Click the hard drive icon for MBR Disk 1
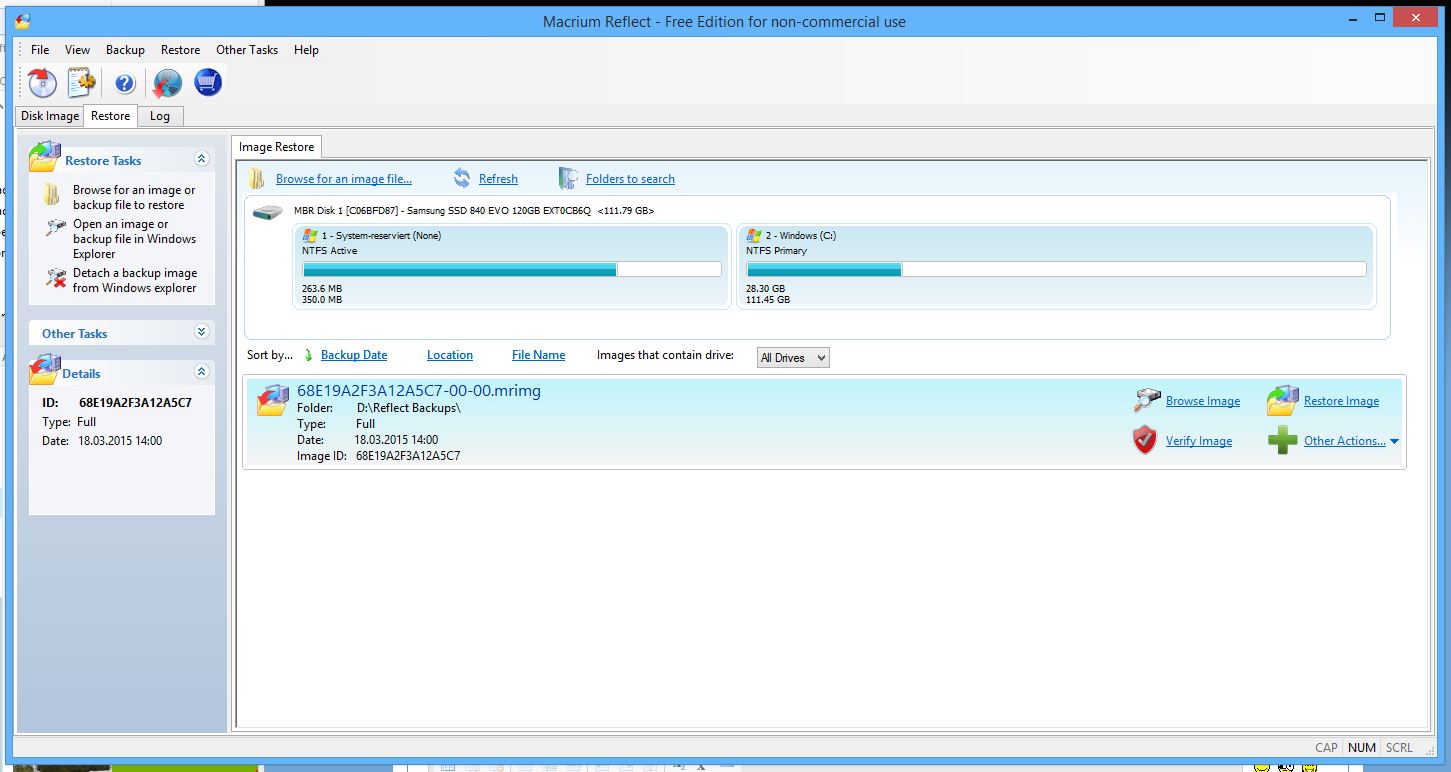The width and height of the screenshot is (1451, 772). pyautogui.click(x=267, y=212)
